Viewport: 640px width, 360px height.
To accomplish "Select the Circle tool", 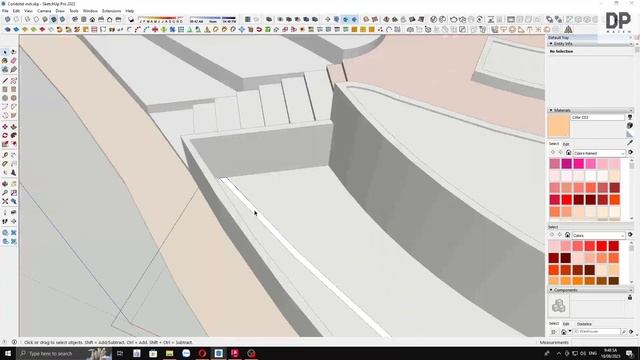I will (x=5, y=98).
